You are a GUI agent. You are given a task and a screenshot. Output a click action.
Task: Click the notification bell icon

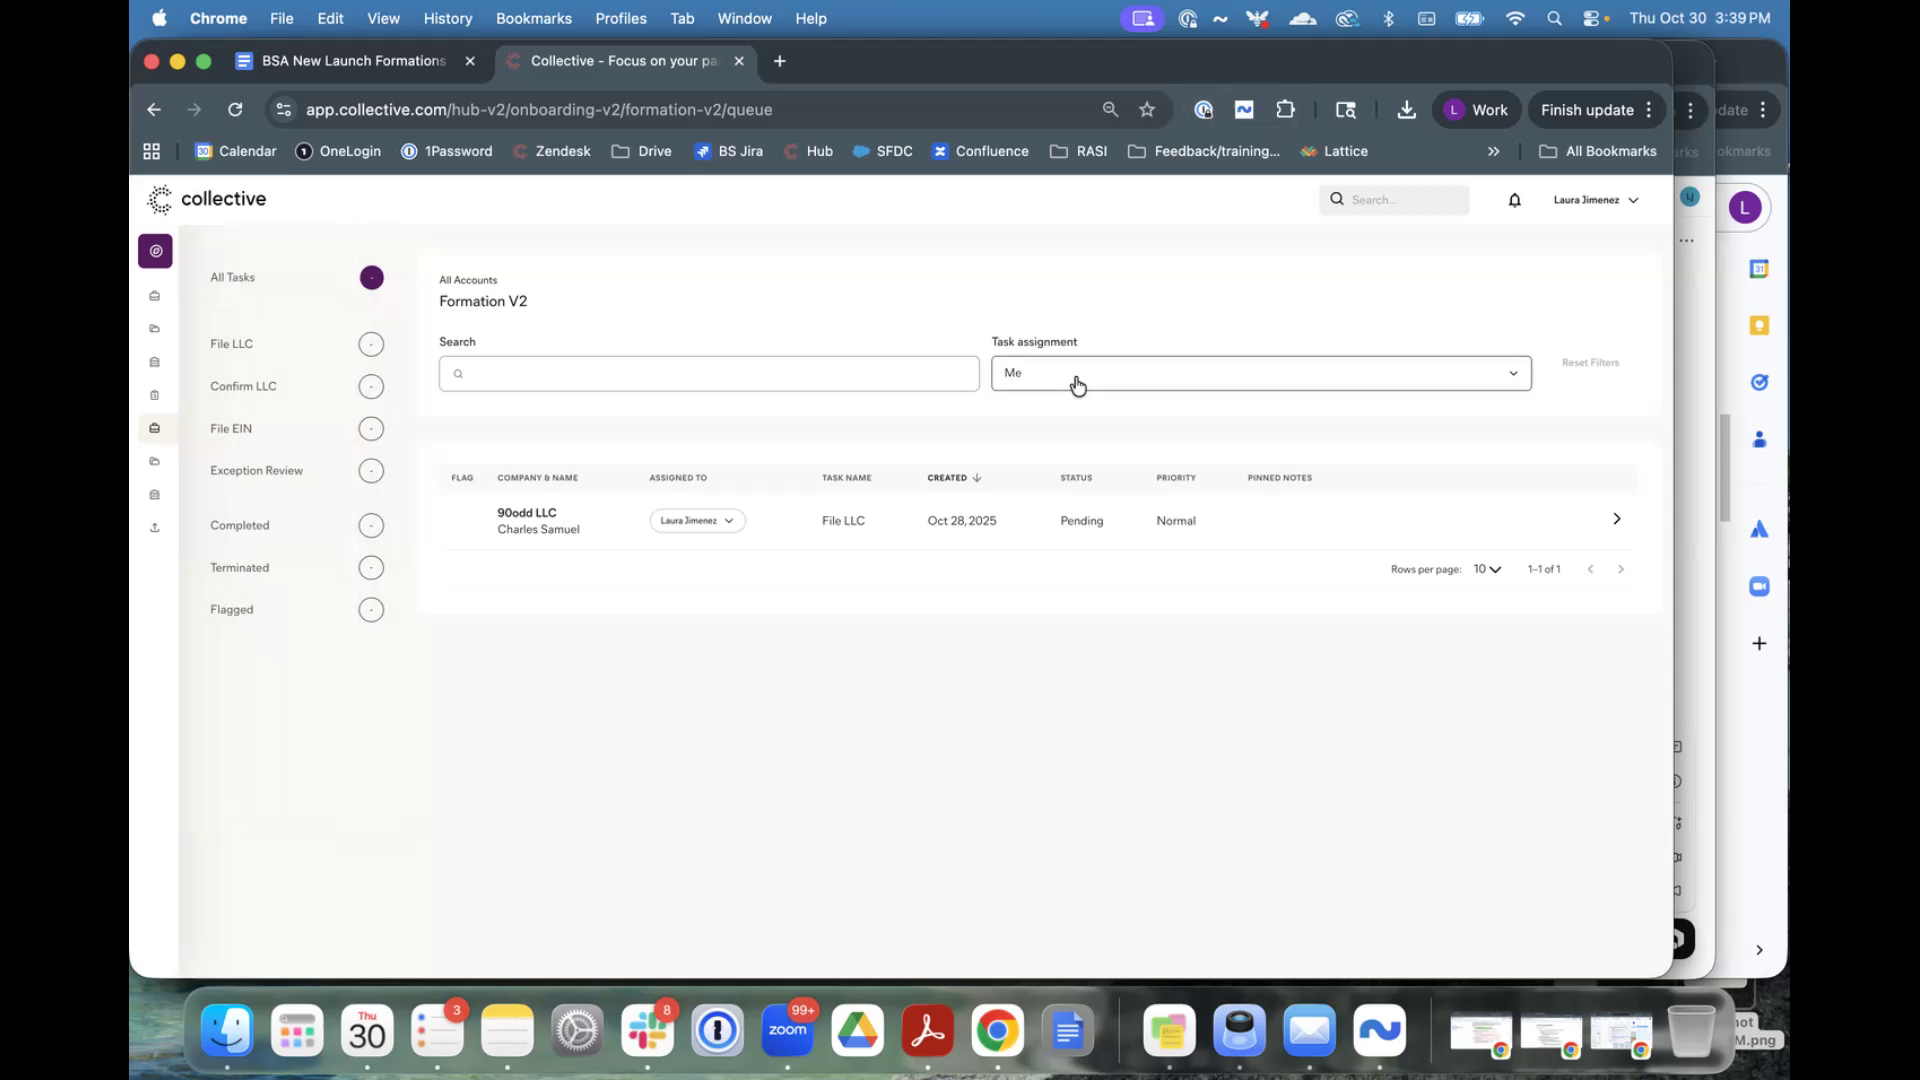(1514, 200)
